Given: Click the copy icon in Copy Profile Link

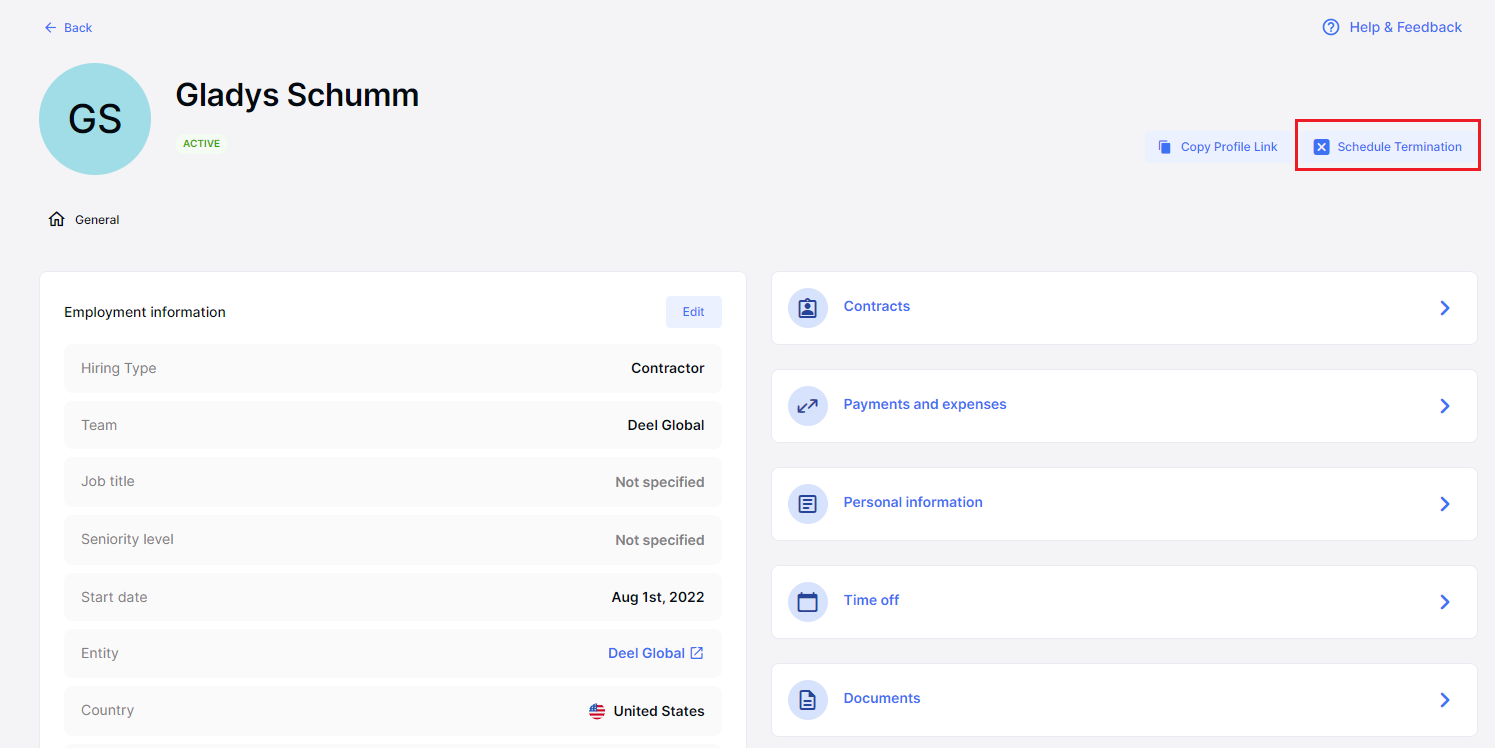Looking at the screenshot, I should [1165, 147].
